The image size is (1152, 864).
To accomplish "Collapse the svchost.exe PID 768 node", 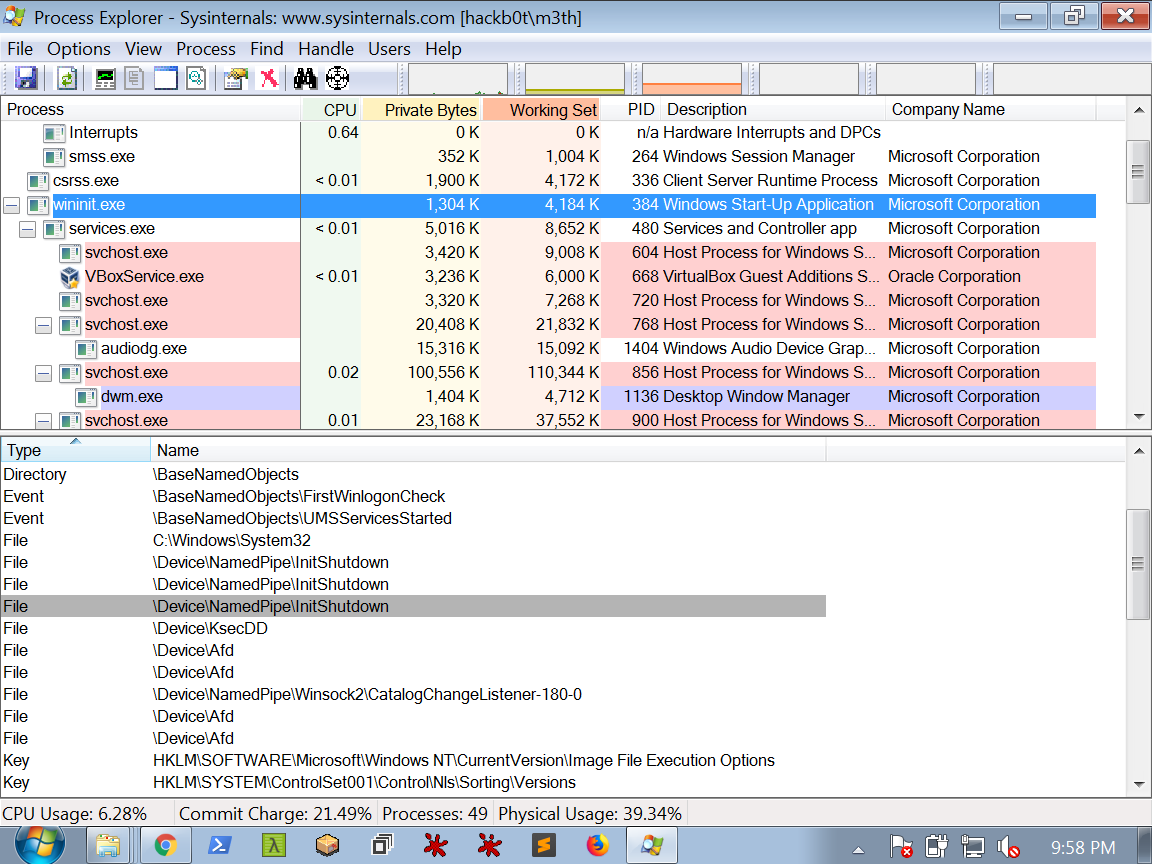I will click(x=44, y=325).
